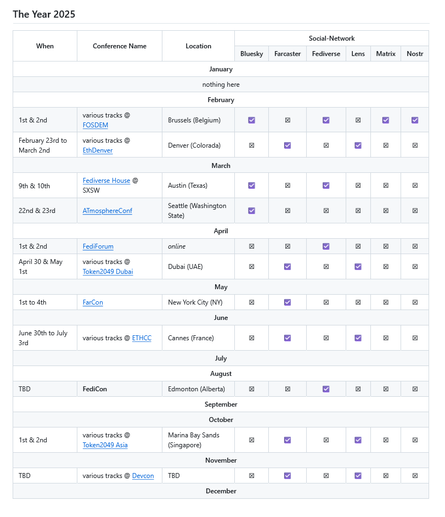This screenshot has height=517, width=445.
Task: Open the FediForum link
Action: [x=98, y=246]
